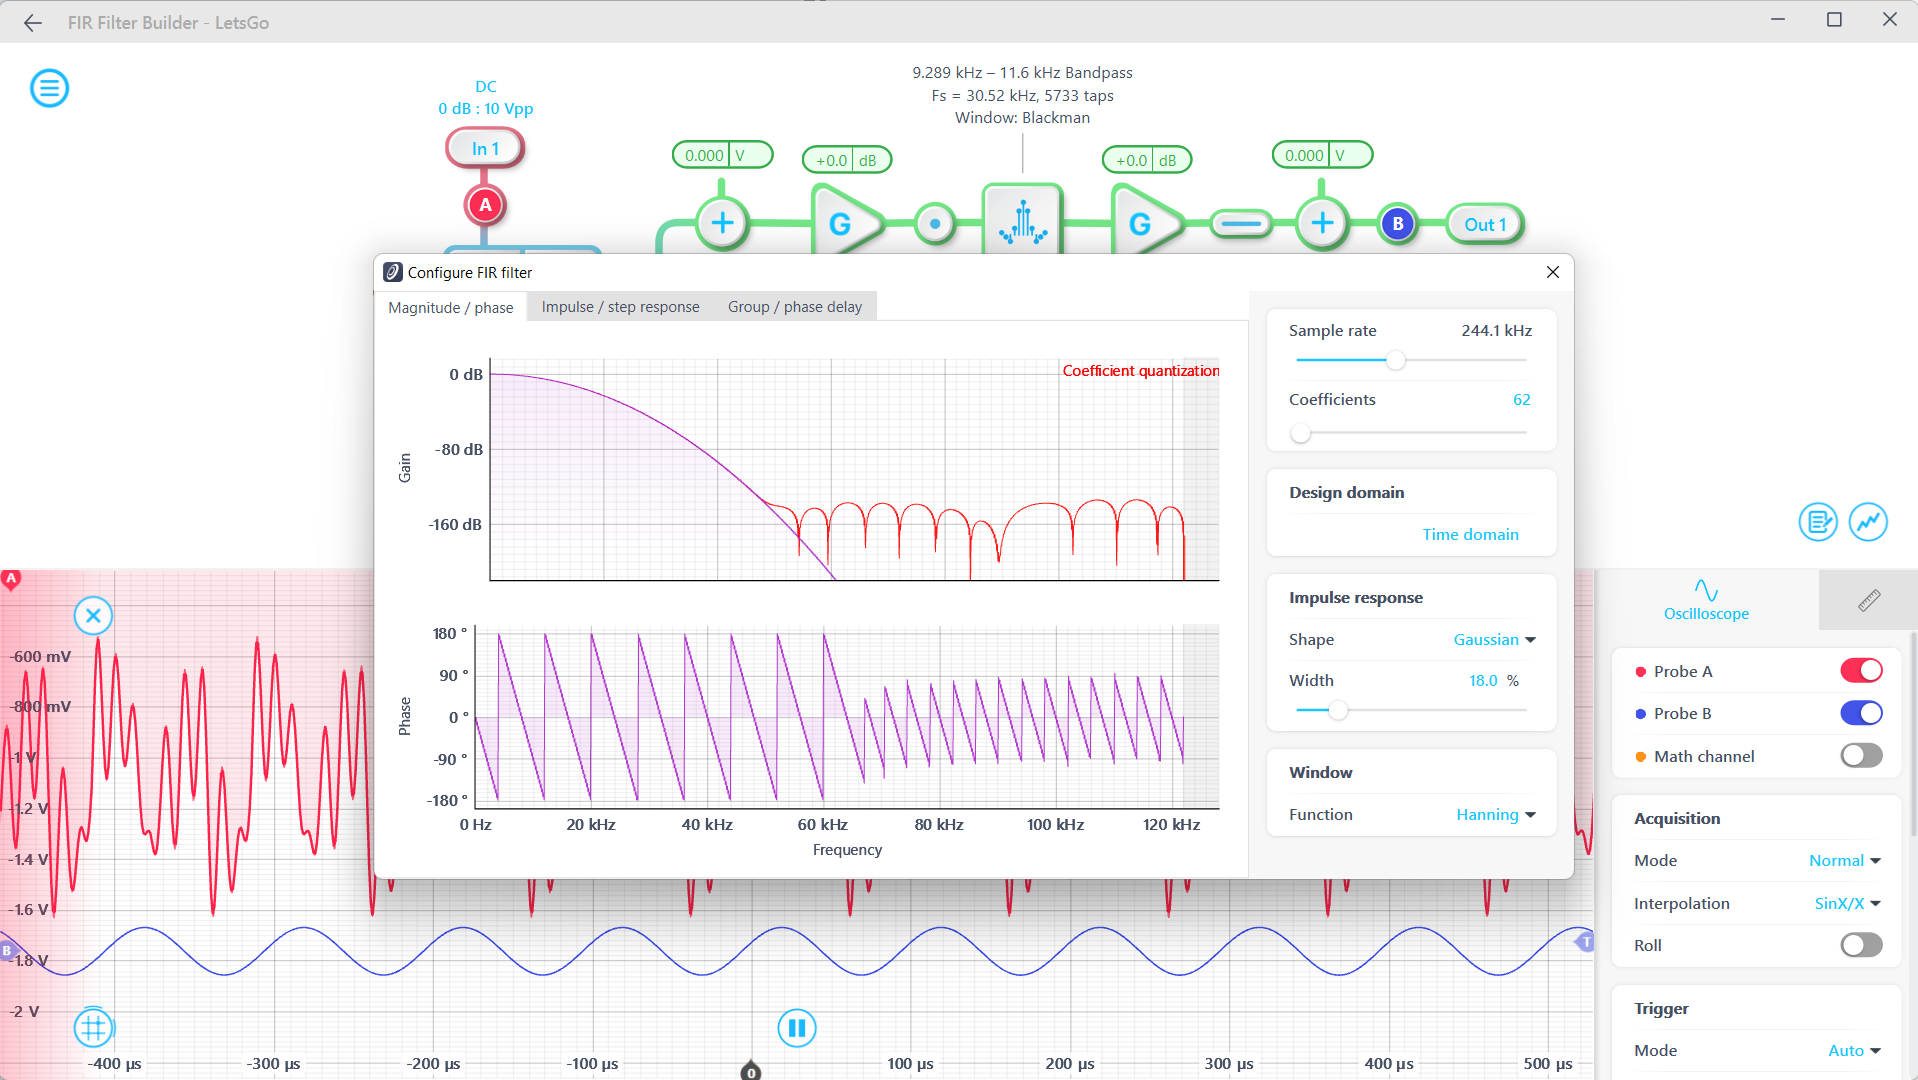Click the Out 1 output block

point(1484,225)
